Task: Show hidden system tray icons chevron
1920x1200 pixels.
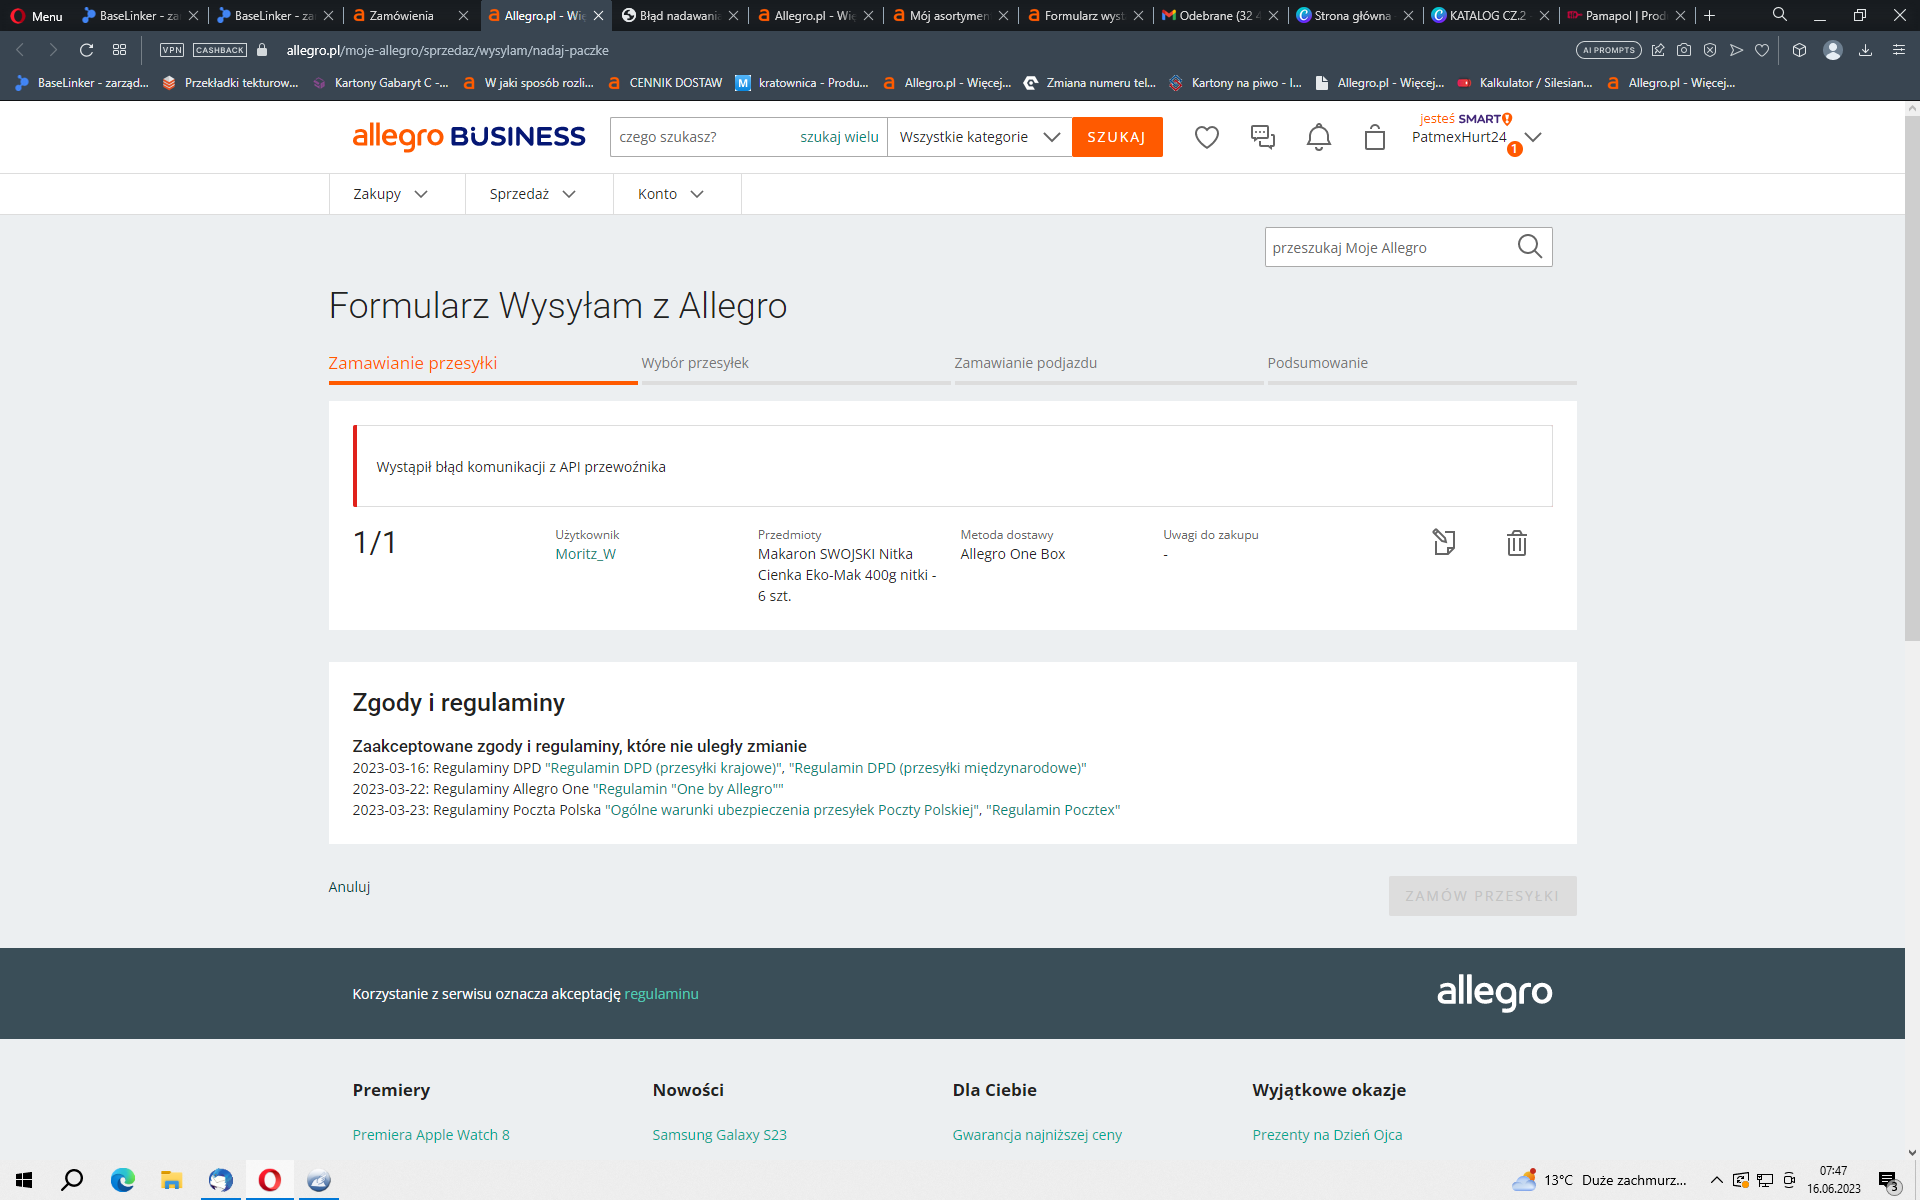Action: click(x=1716, y=1180)
